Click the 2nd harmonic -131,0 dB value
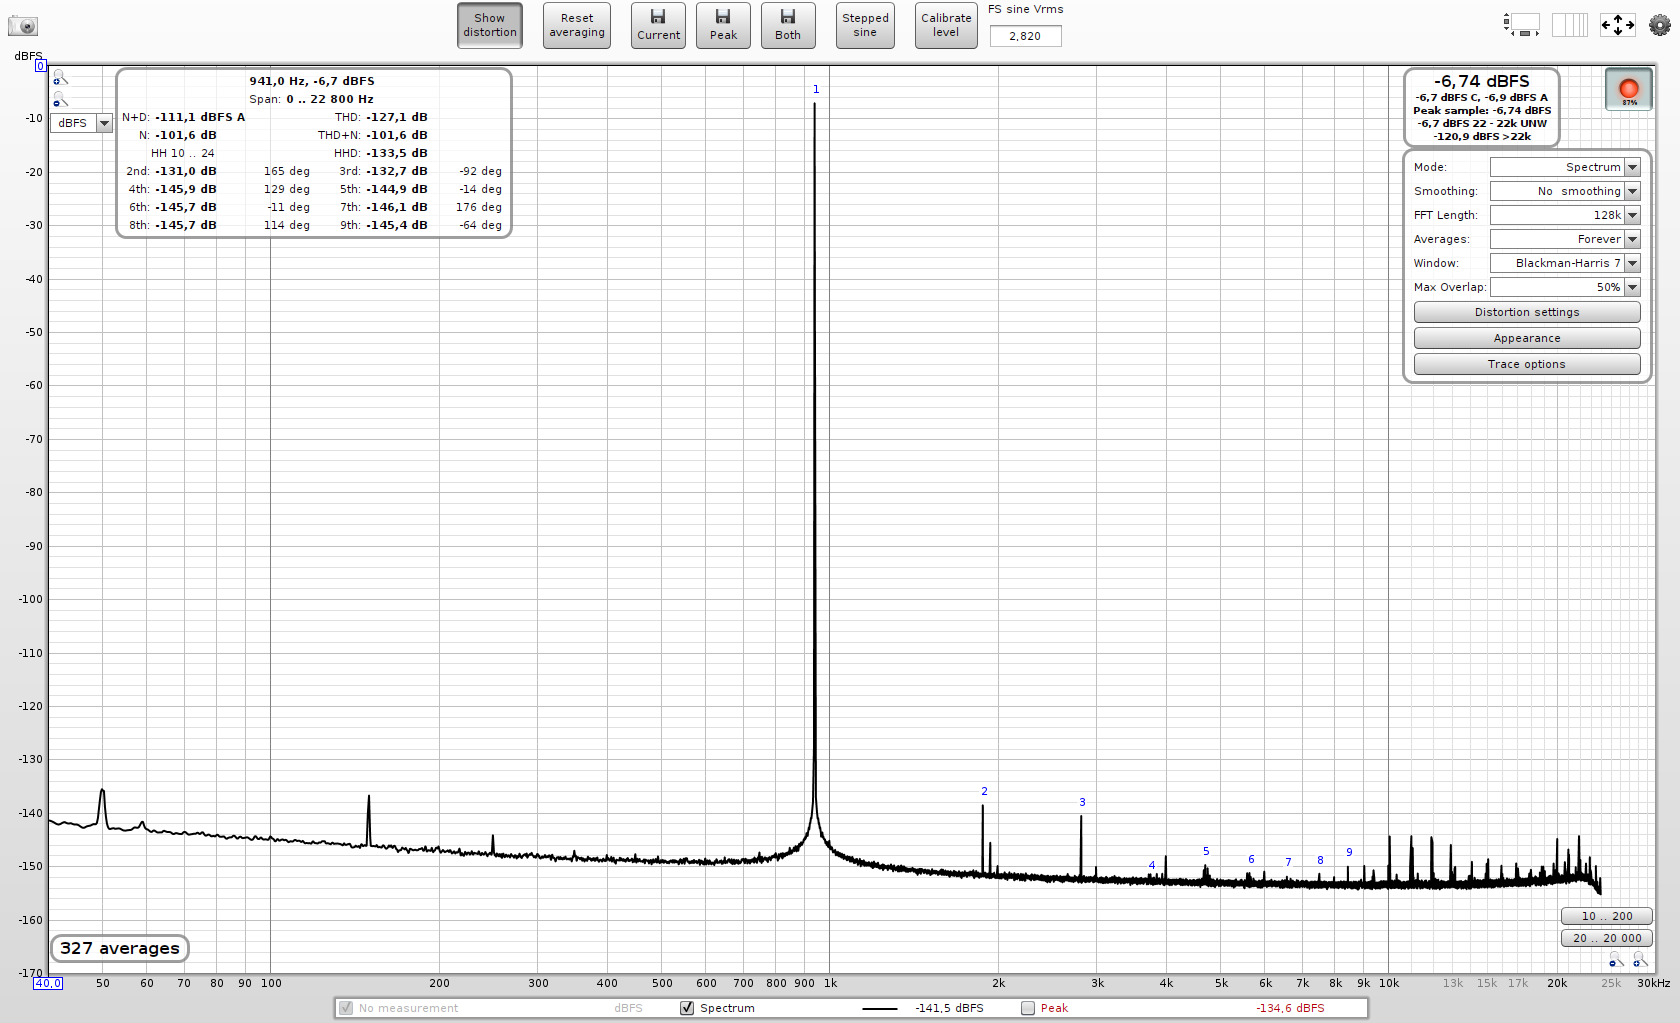Screen dimensions: 1680x1023 [185, 171]
